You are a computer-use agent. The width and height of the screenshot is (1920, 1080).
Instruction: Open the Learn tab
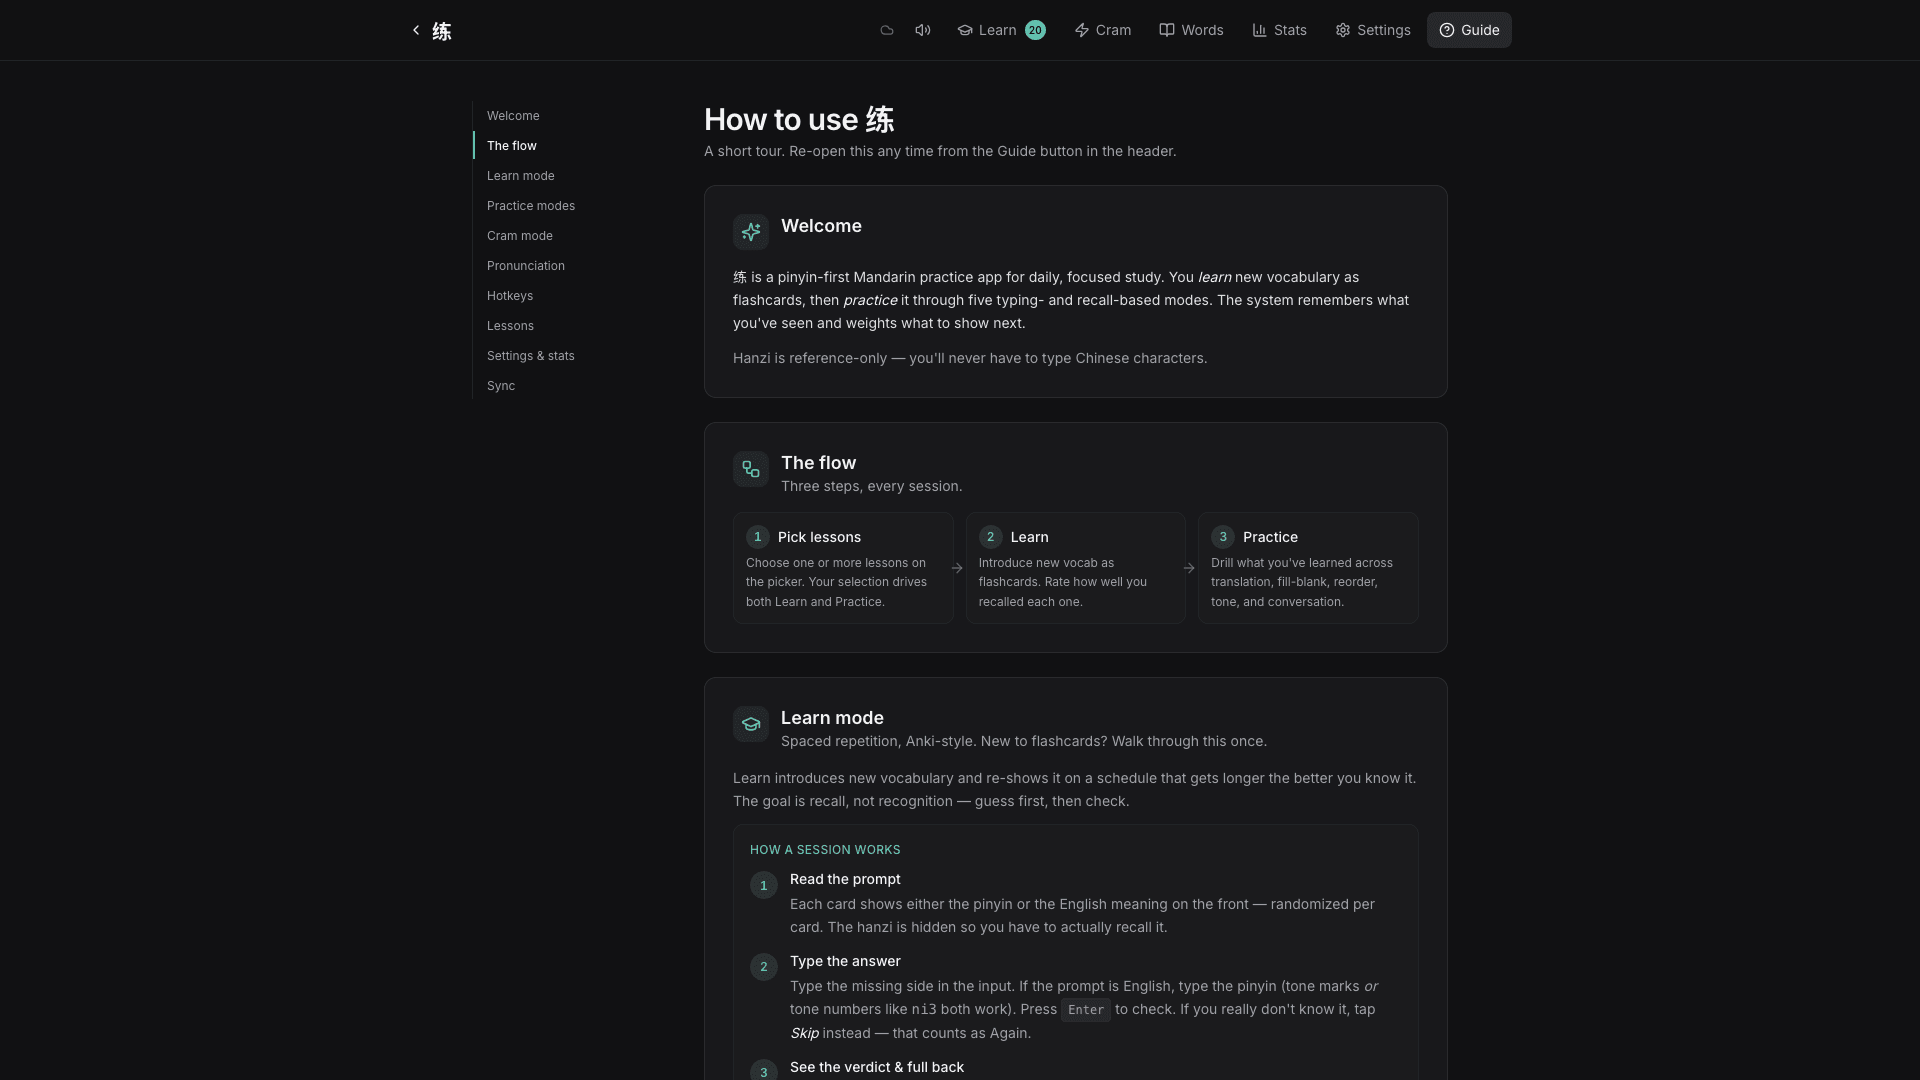1001,30
